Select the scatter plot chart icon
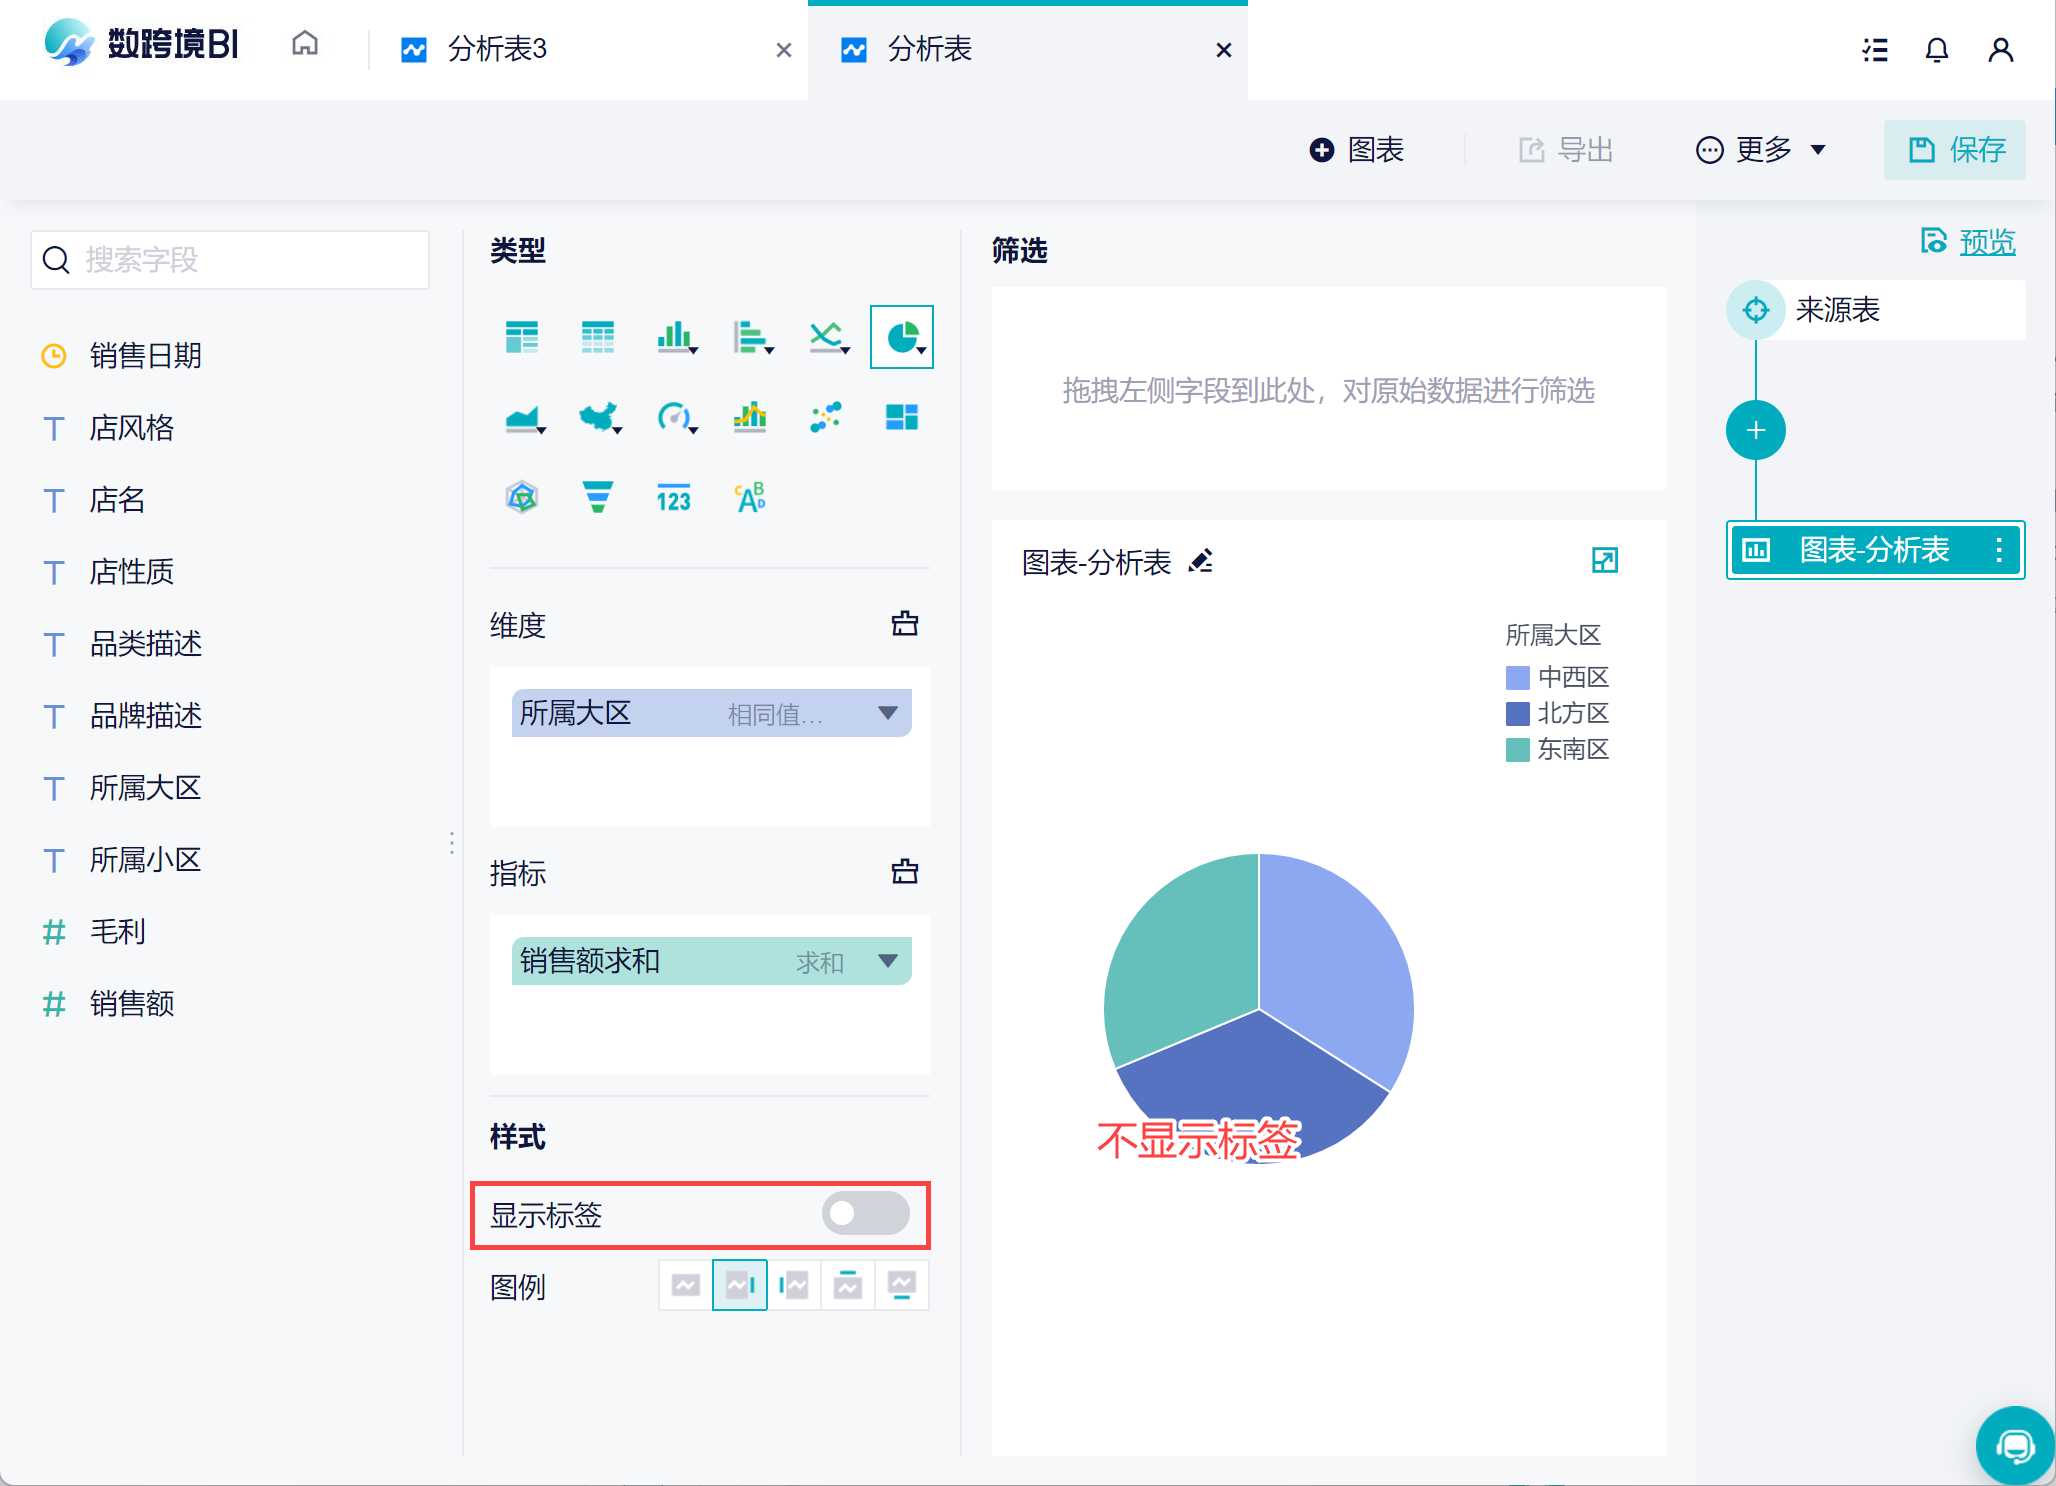Viewport: 2056px width, 1486px height. click(826, 417)
